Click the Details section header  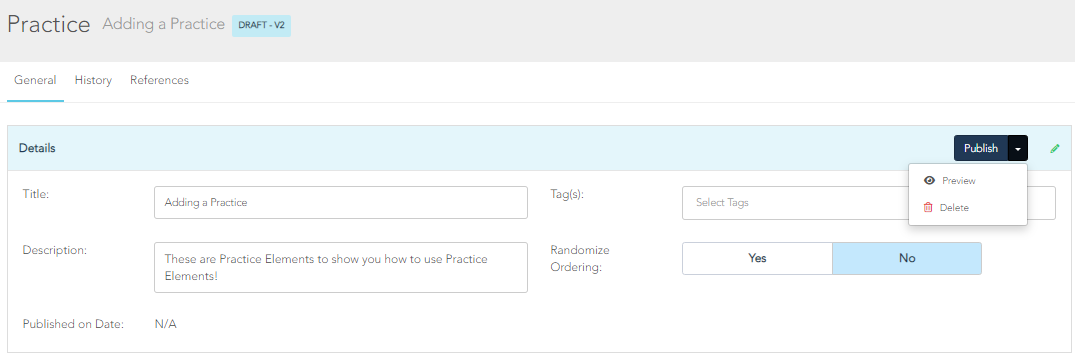tap(37, 148)
